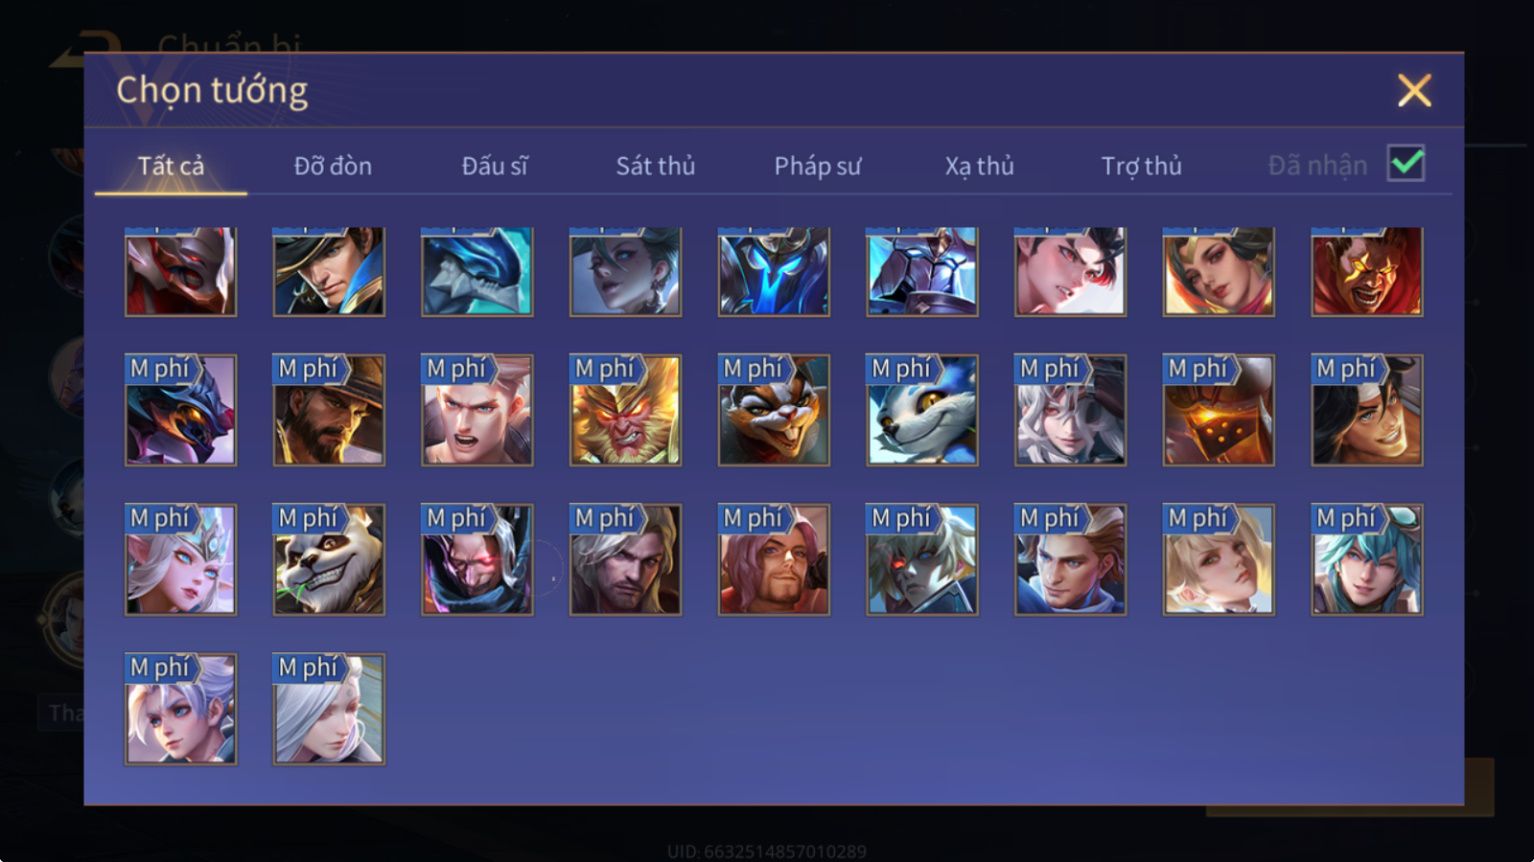Pick the blue cat hero portrait
The height and width of the screenshot is (862, 1534).
point(922,410)
